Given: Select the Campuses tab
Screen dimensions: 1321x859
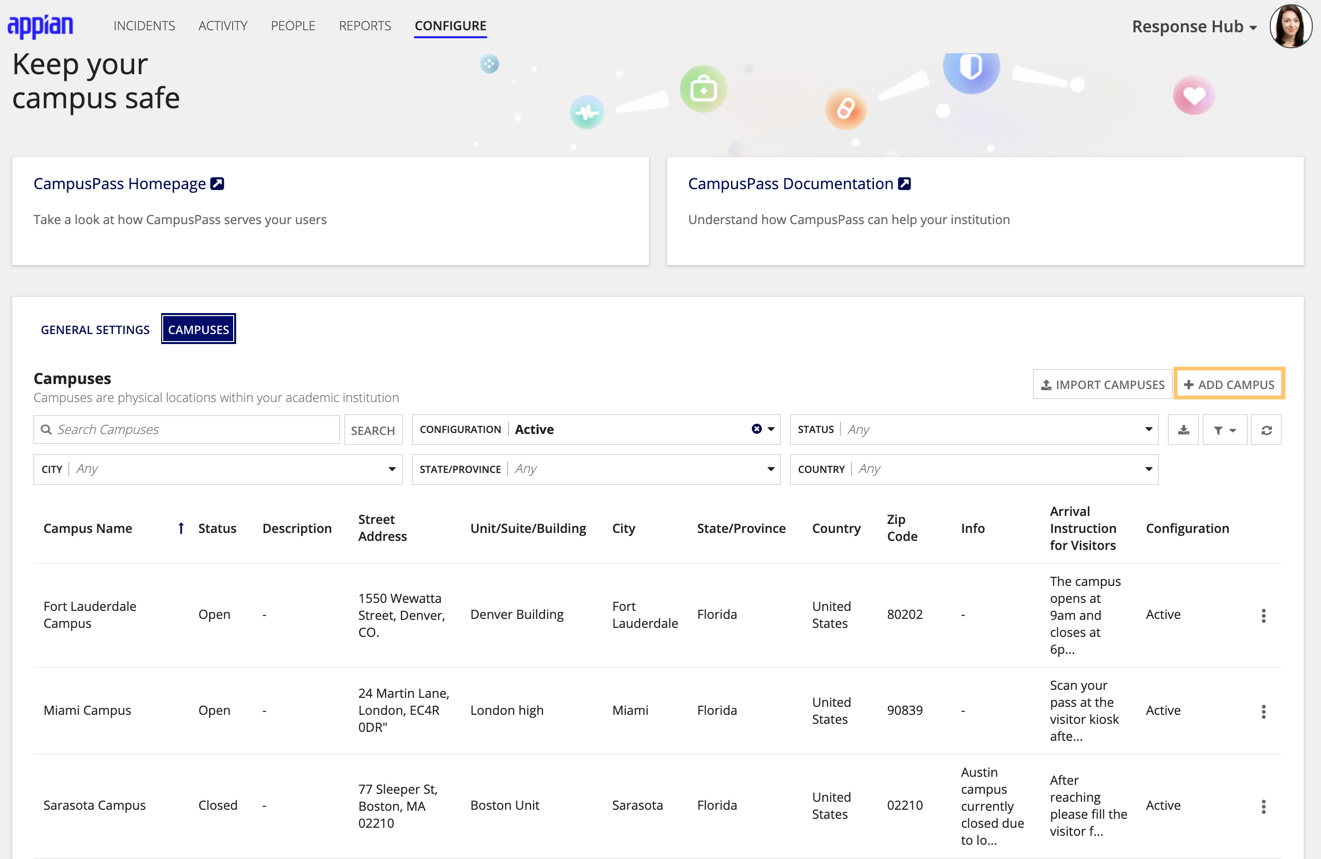Looking at the screenshot, I should (199, 329).
